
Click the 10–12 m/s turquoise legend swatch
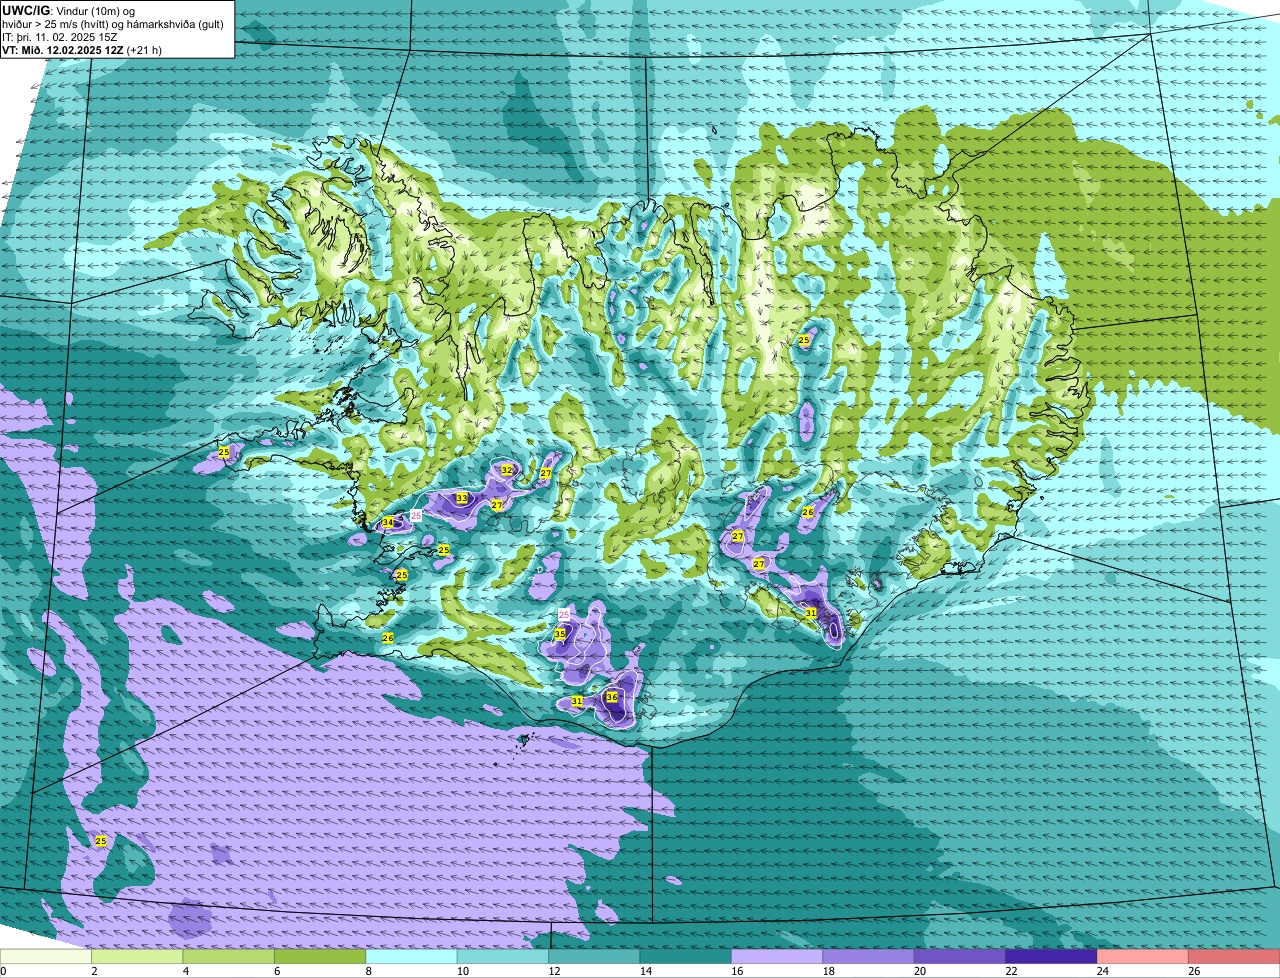click(x=503, y=957)
